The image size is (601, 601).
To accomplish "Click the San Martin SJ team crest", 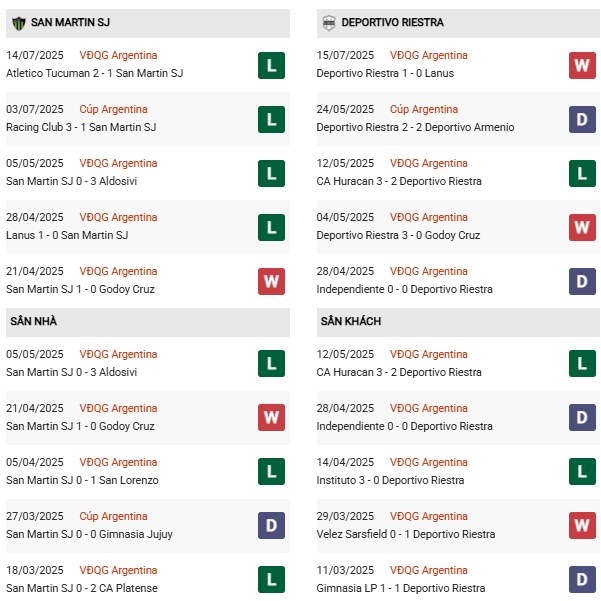I will click(x=18, y=22).
